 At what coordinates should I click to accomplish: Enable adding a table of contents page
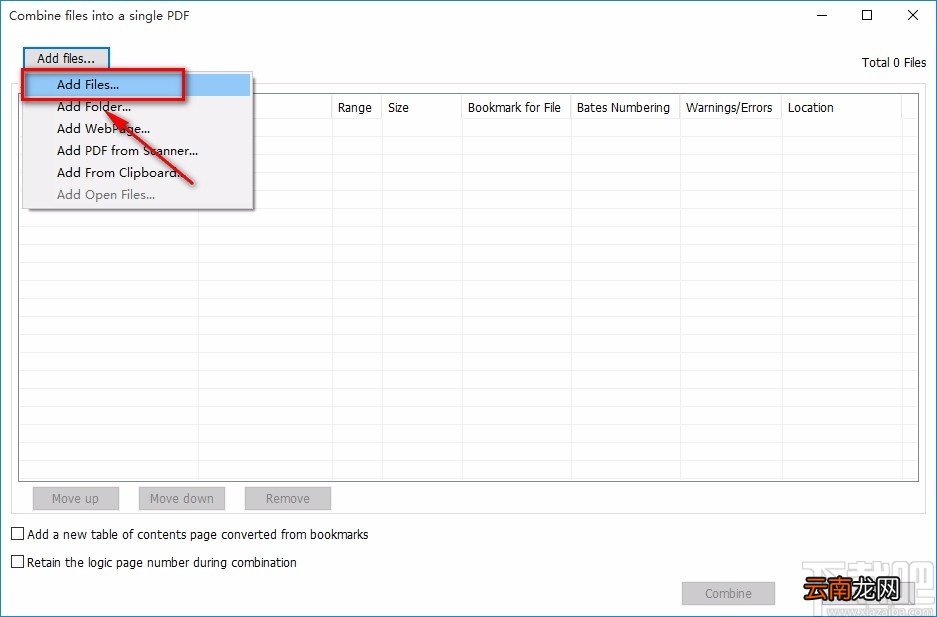[18, 534]
